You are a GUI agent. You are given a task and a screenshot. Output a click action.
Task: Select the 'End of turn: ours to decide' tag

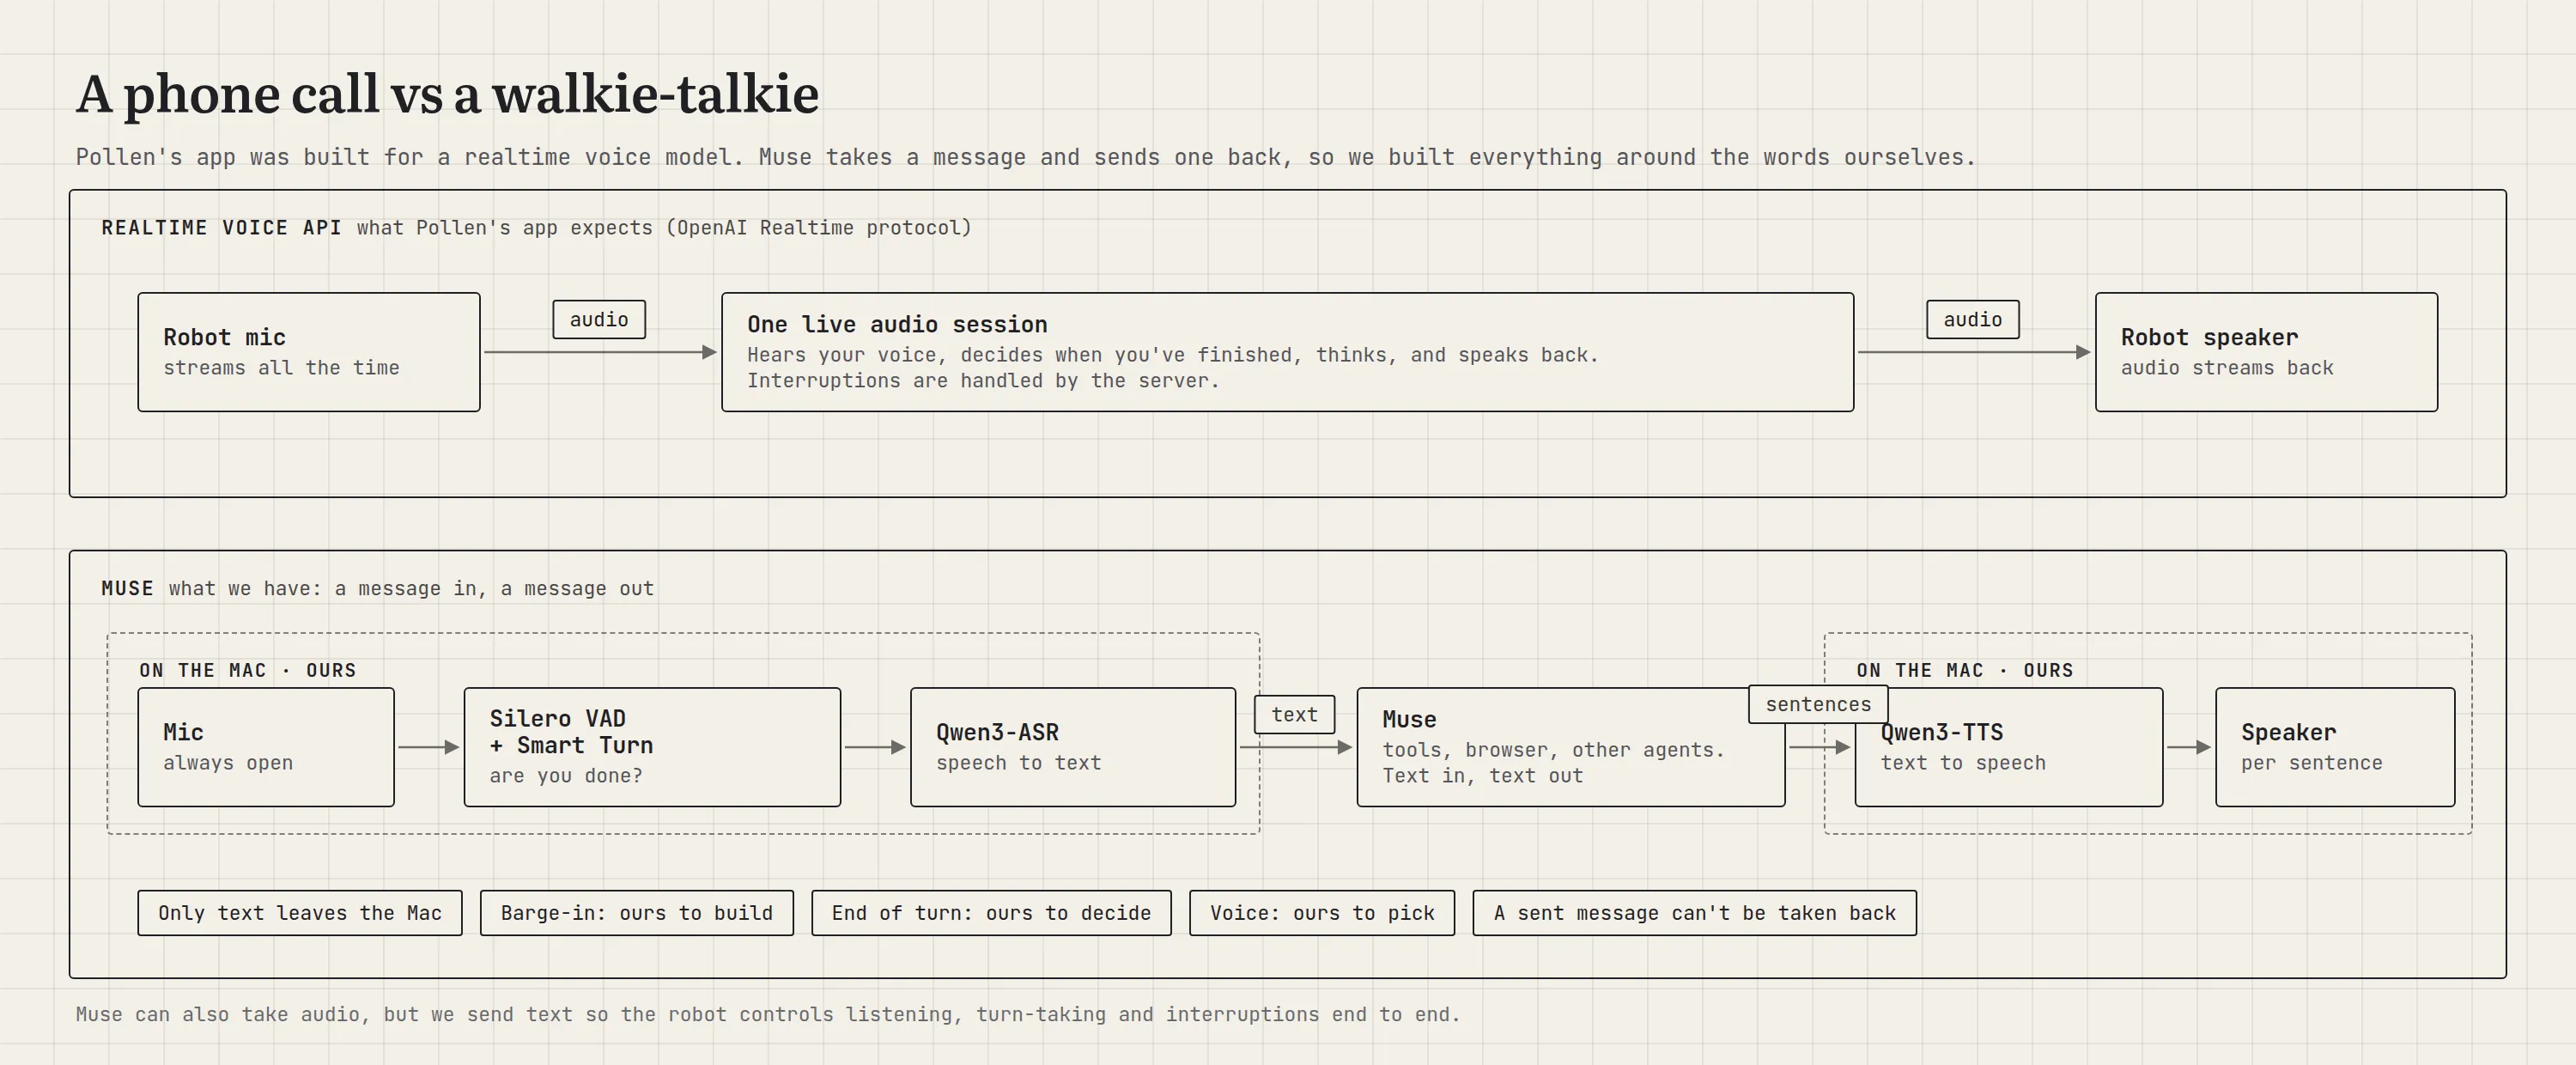(x=991, y=913)
